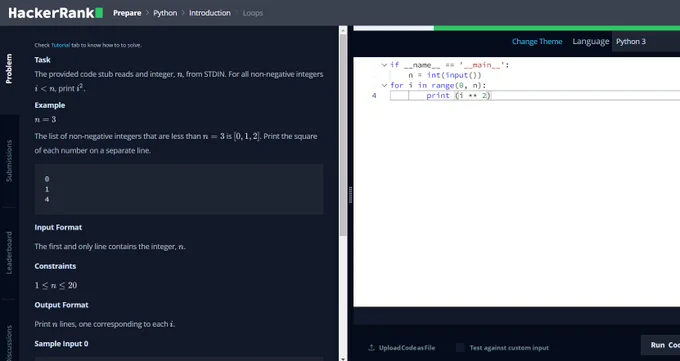Open the Introduction breadcrumb

tap(210, 13)
